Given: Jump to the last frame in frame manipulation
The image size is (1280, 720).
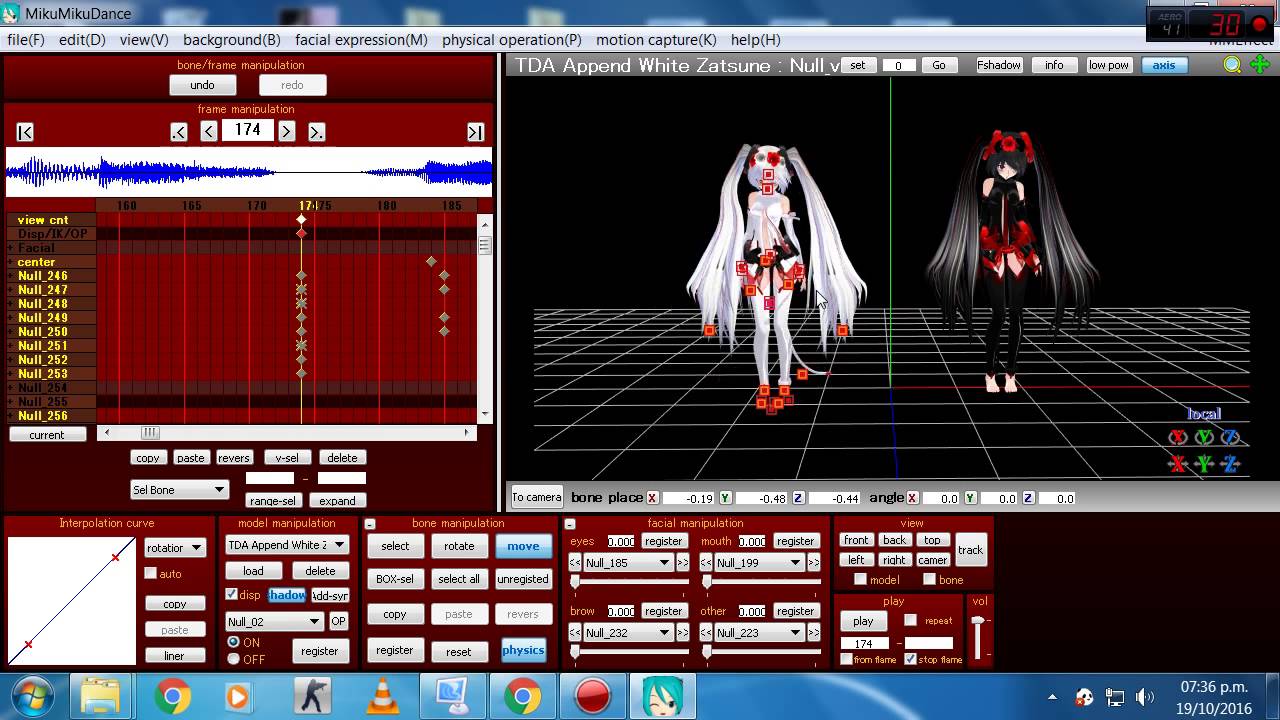Looking at the screenshot, I should point(476,132).
